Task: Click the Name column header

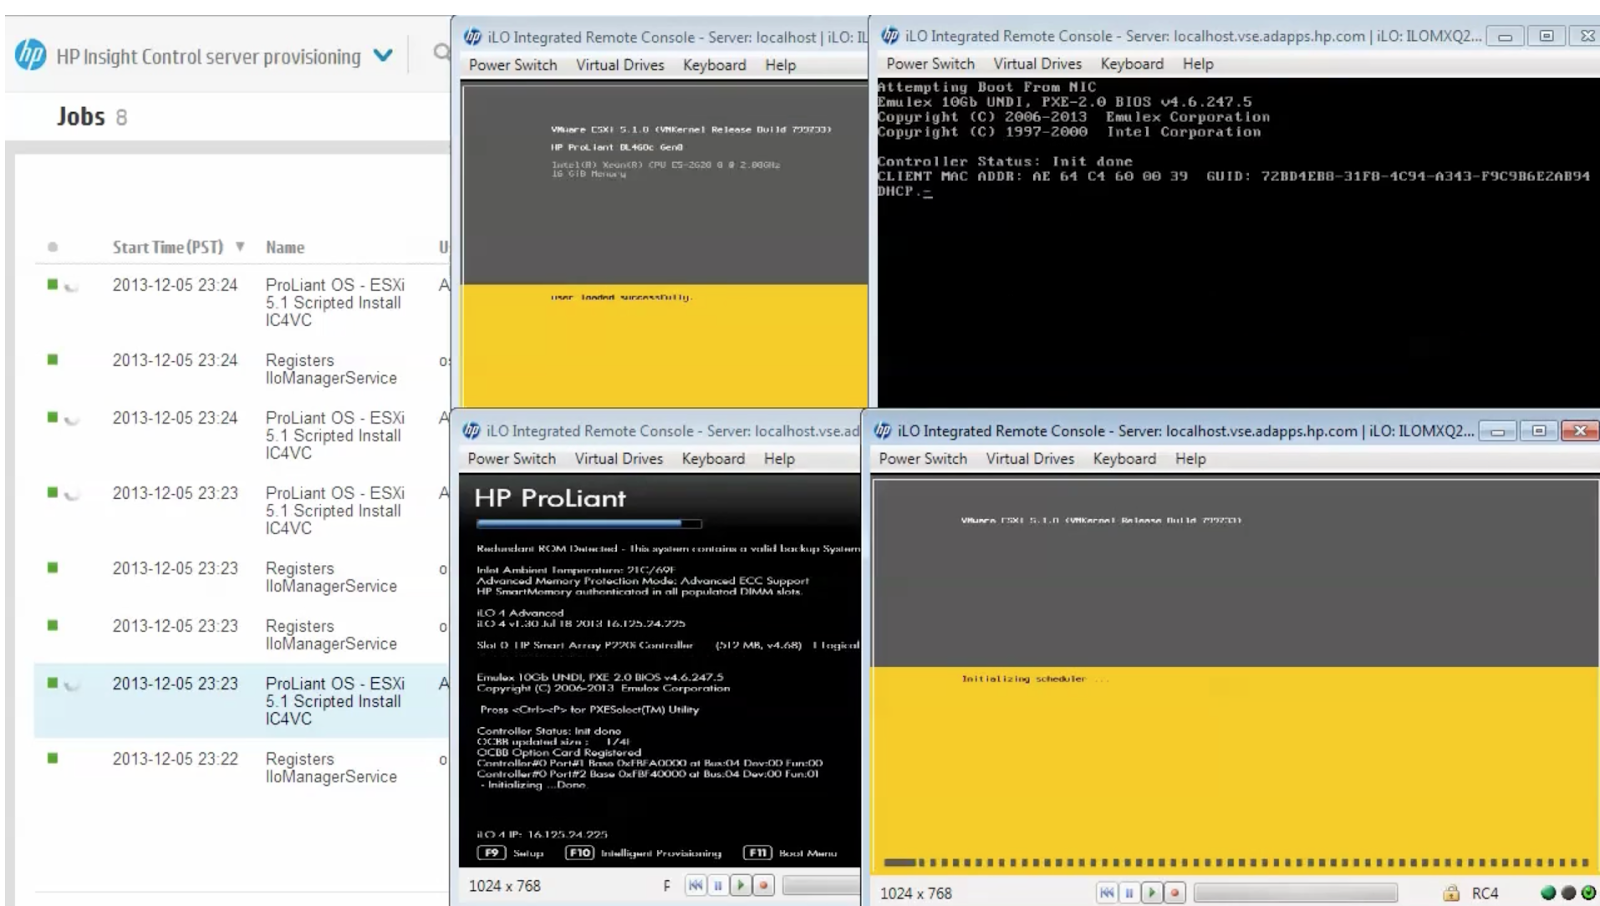Action: tap(285, 247)
